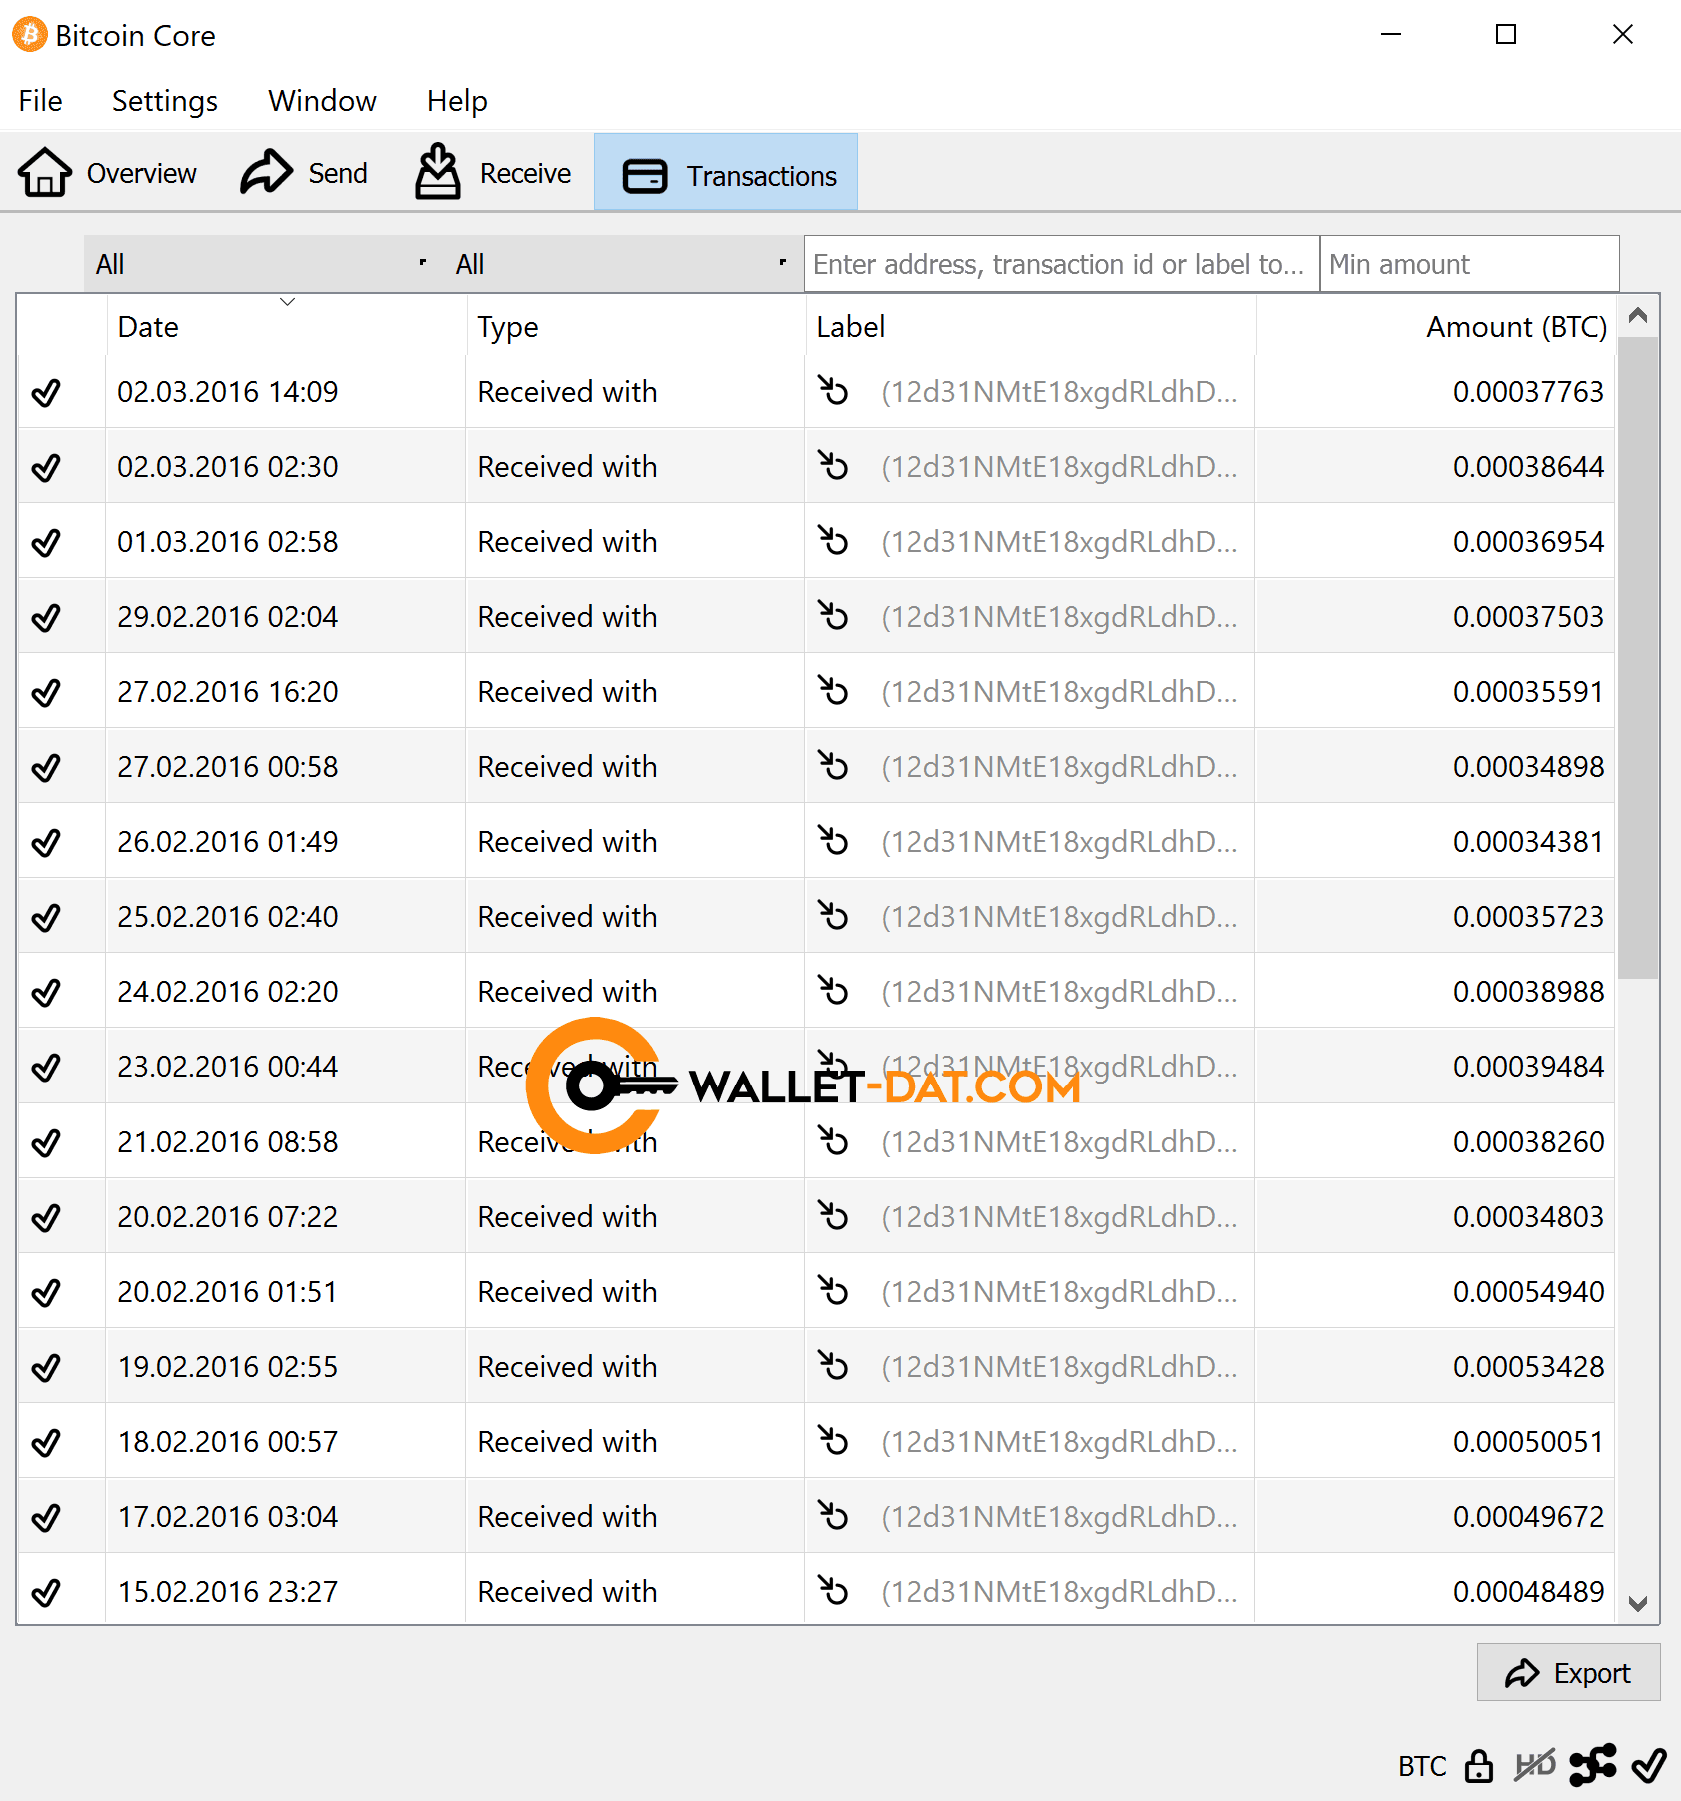
Task: Sort by Amount (BTC) column header
Action: tap(1435, 326)
